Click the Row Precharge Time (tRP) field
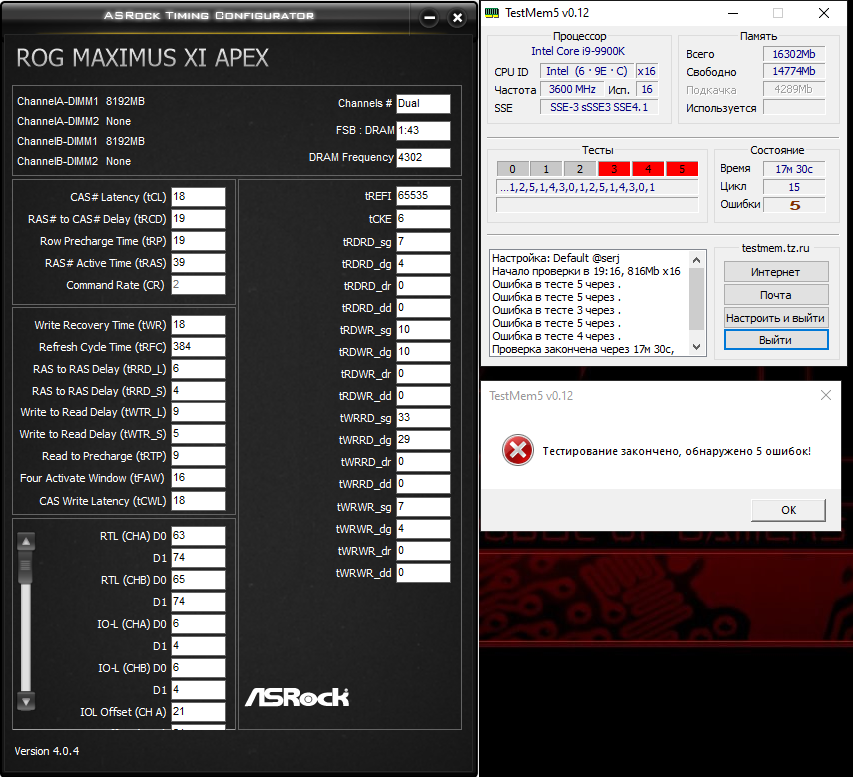853x777 pixels. [198, 240]
